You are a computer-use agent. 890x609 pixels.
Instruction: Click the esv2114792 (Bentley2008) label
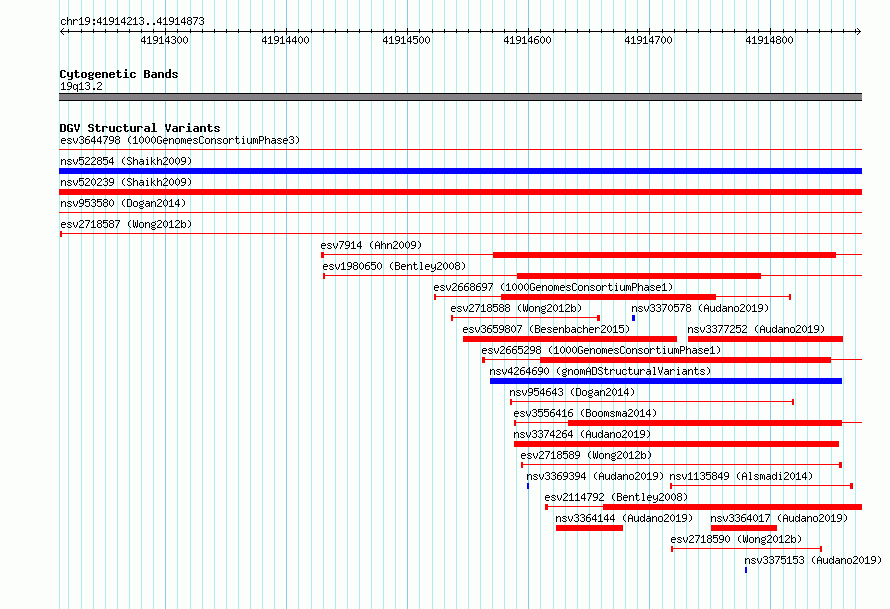click(616, 497)
